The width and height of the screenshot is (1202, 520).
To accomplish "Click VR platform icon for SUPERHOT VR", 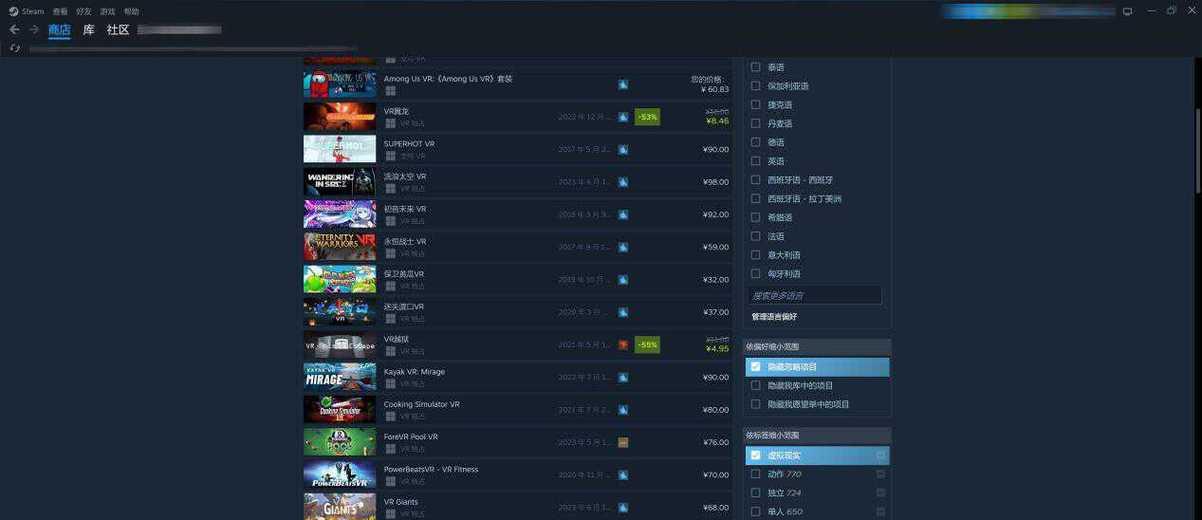I will tap(623, 150).
